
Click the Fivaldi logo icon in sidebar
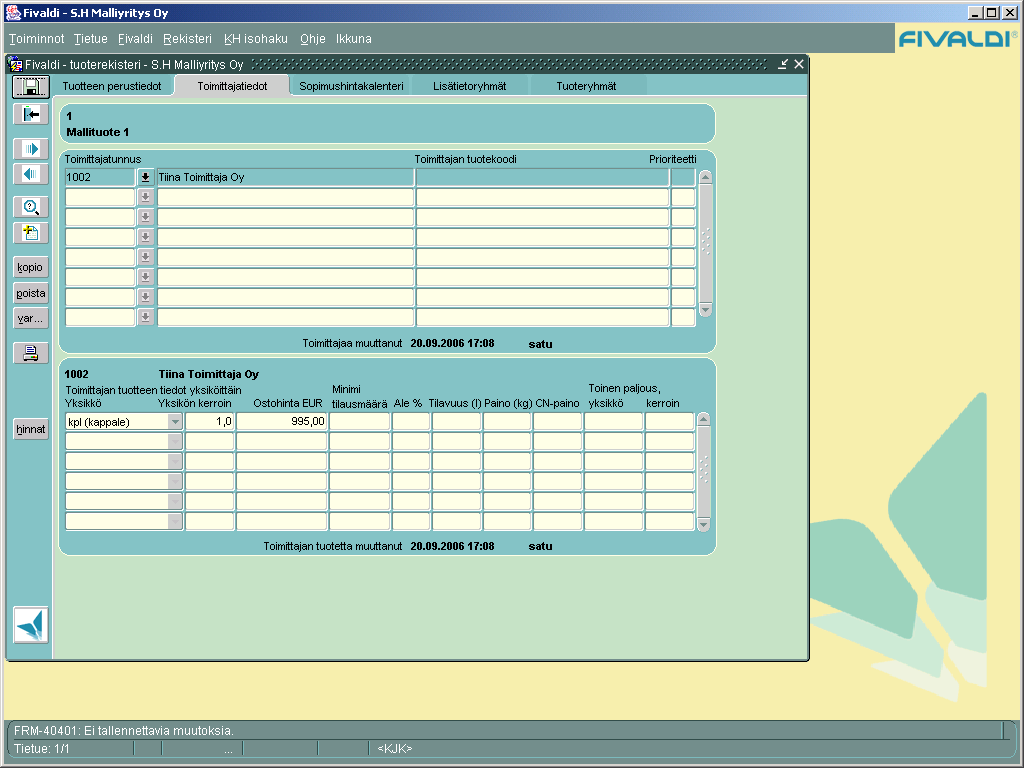pyautogui.click(x=31, y=625)
